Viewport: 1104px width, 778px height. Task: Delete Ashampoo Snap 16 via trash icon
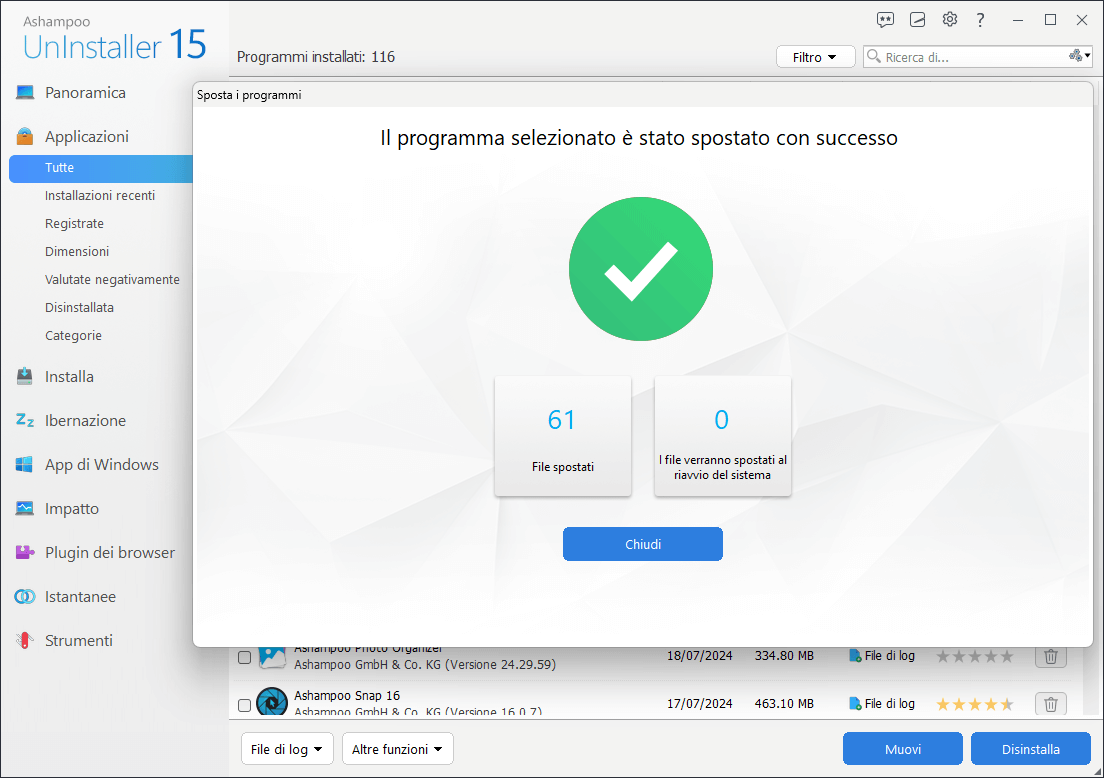click(x=1050, y=704)
